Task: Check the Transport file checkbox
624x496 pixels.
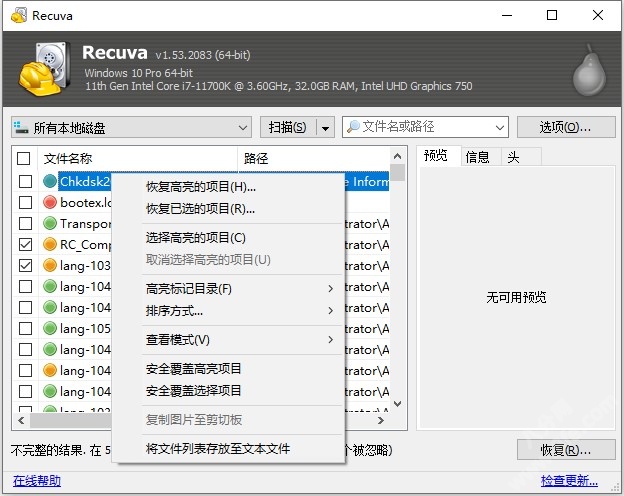Action: [25, 223]
